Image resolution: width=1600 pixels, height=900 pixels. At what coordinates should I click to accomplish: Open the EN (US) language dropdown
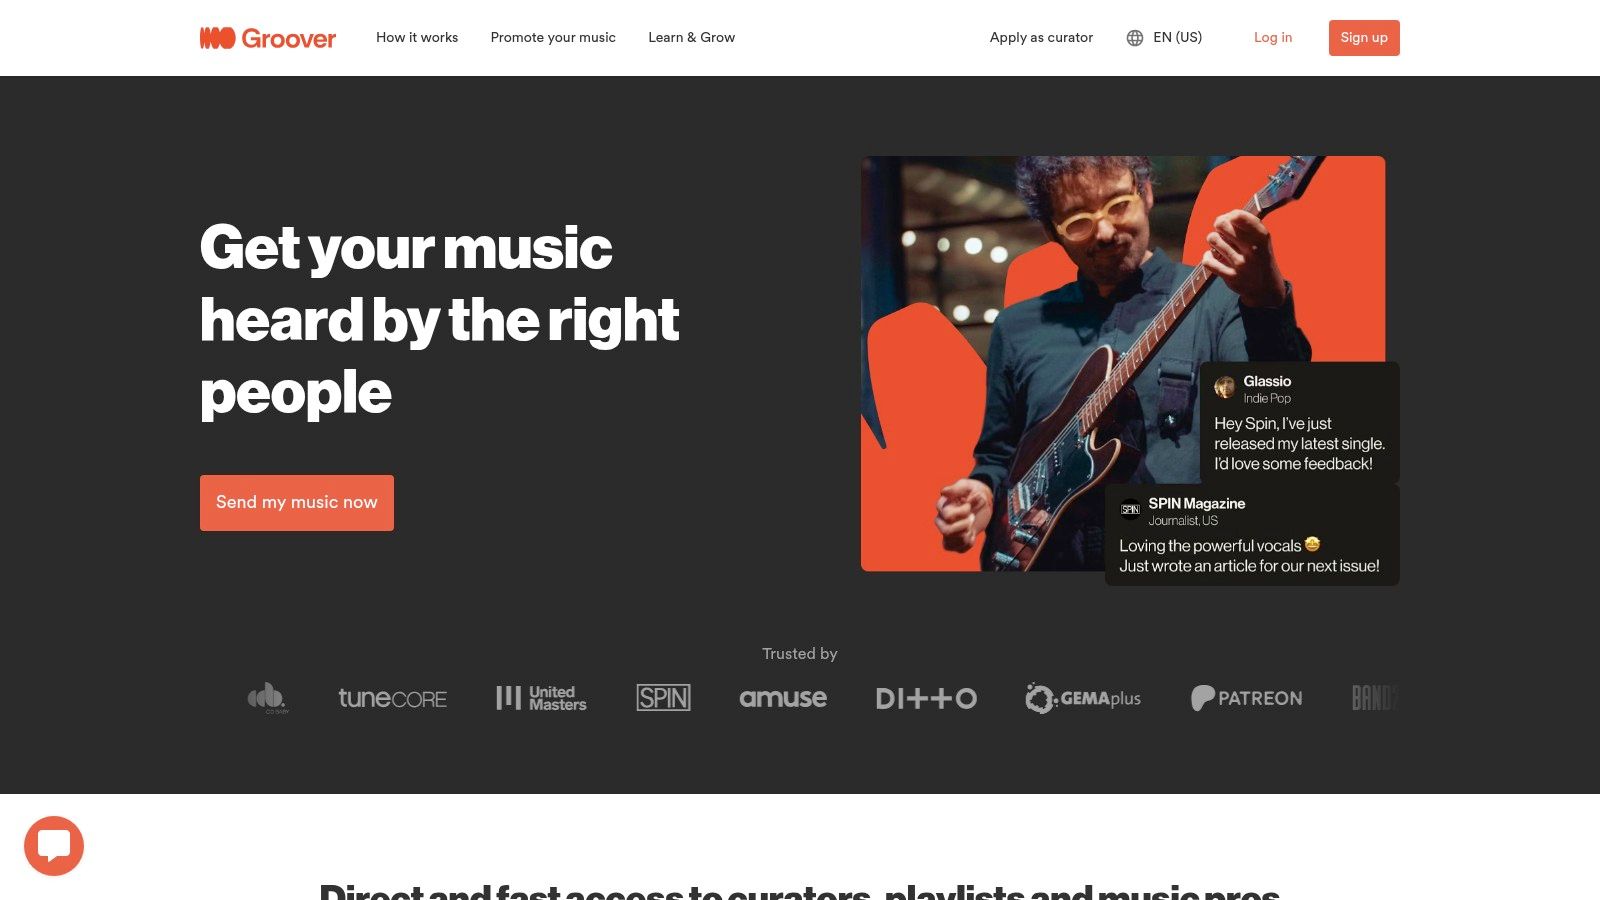click(1164, 38)
